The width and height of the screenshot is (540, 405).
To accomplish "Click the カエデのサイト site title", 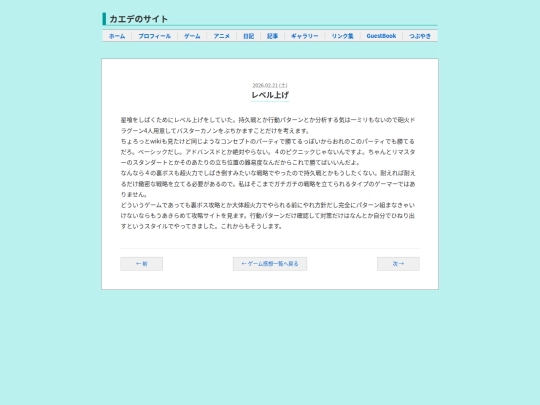I will tap(138, 19).
